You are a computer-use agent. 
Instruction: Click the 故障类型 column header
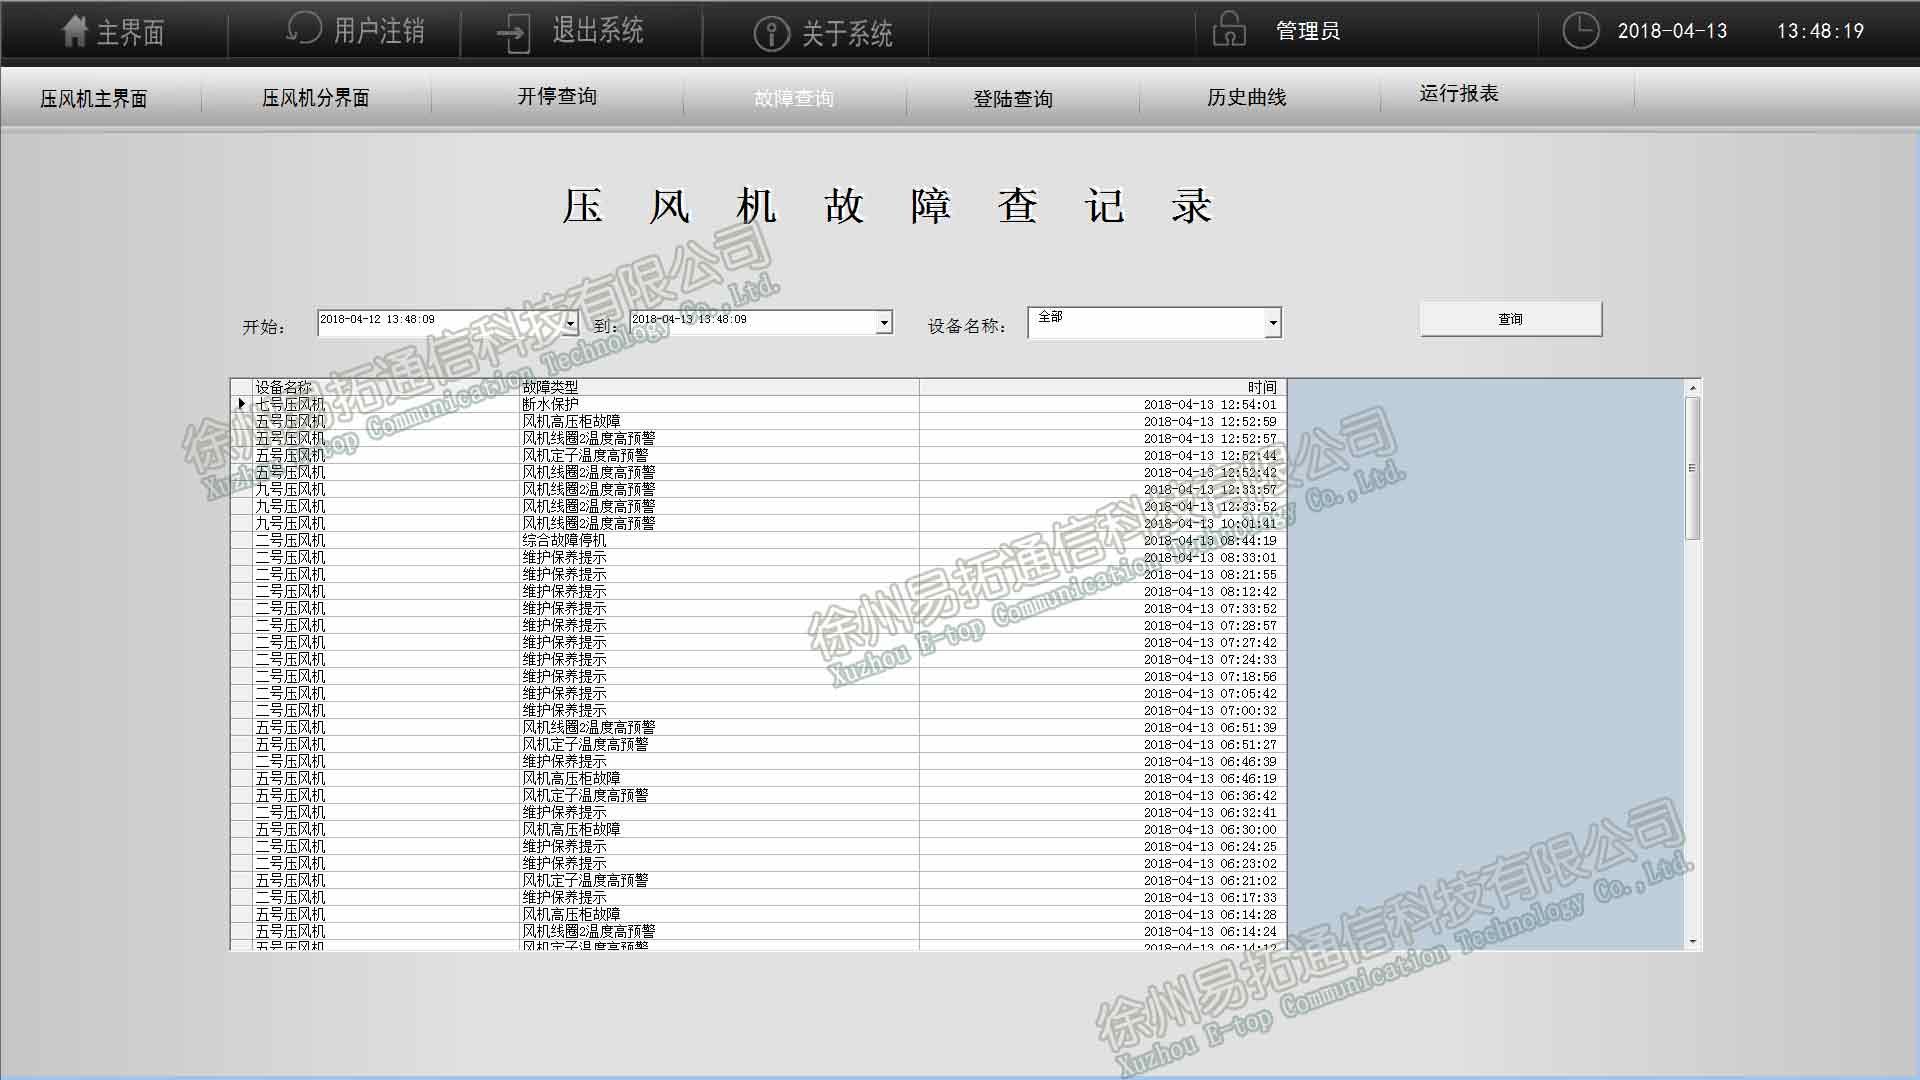[550, 387]
